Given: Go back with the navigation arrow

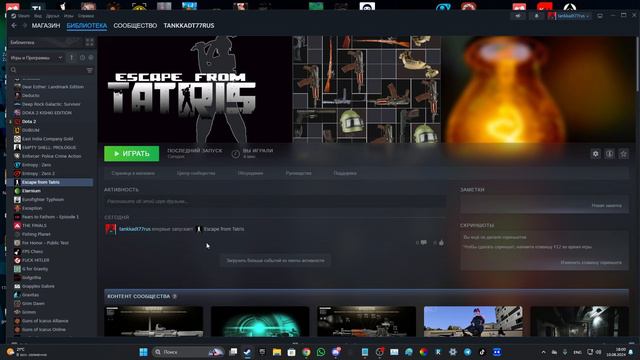Looking at the screenshot, I should [14, 25].
